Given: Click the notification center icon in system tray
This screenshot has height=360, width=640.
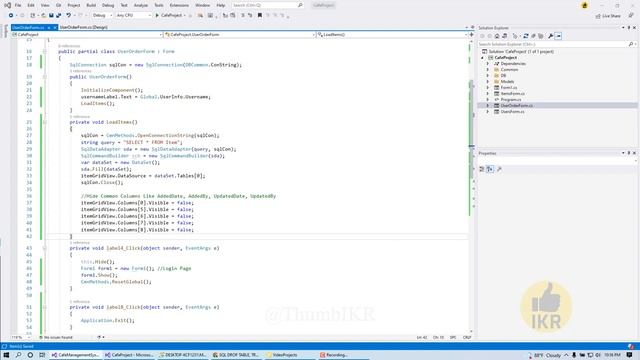Looking at the screenshot, I should coord(630,355).
